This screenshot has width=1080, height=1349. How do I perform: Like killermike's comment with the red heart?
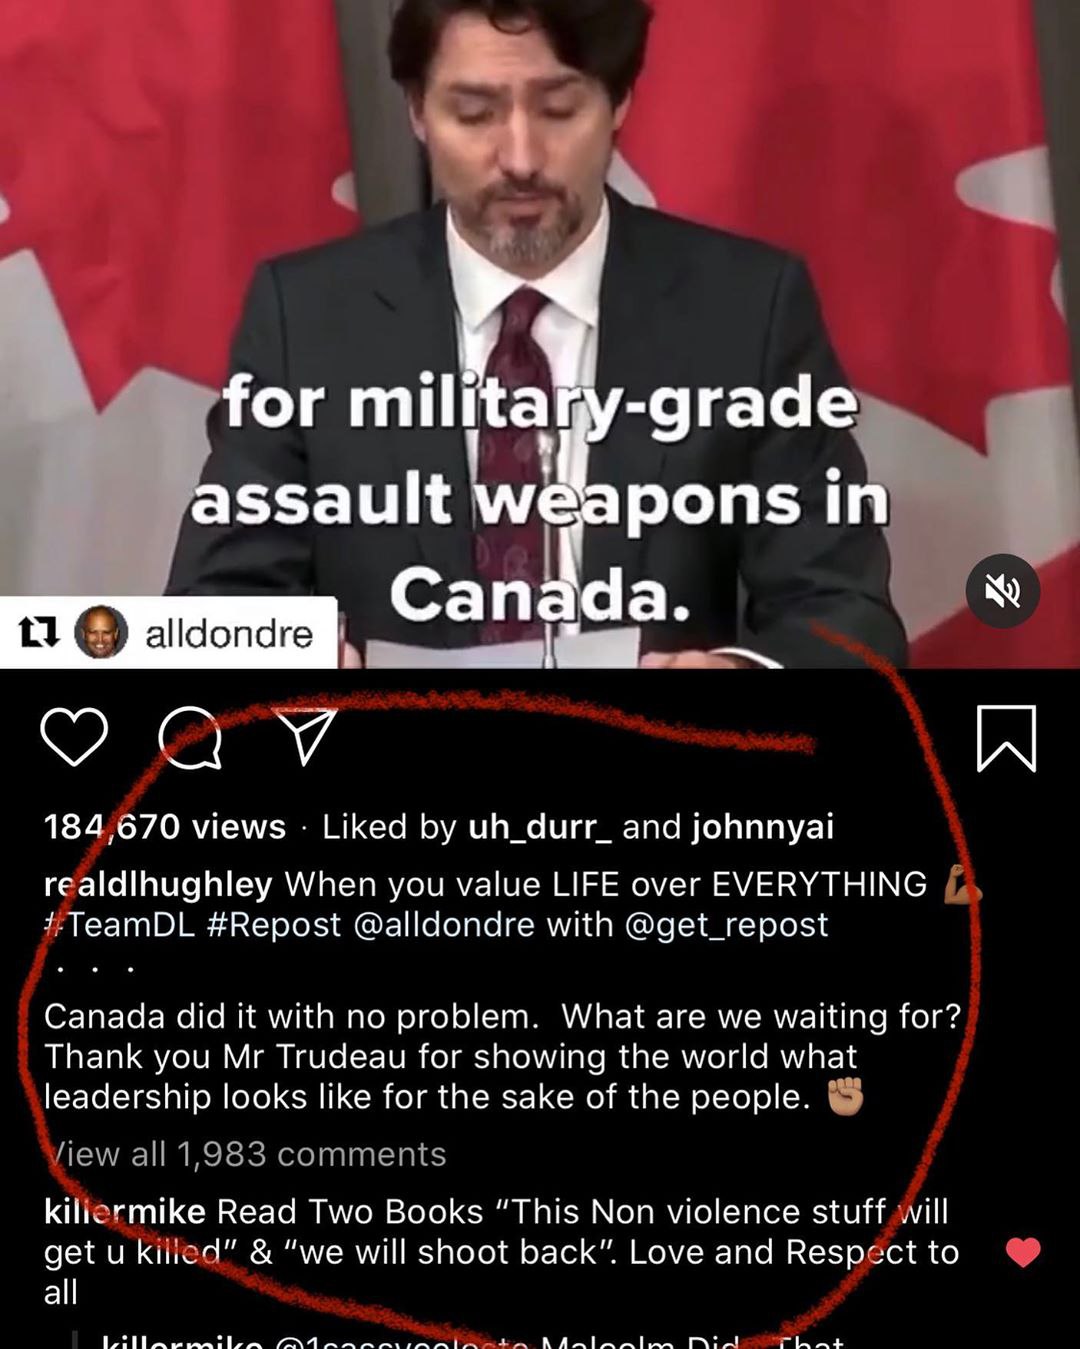[x=1022, y=1252]
